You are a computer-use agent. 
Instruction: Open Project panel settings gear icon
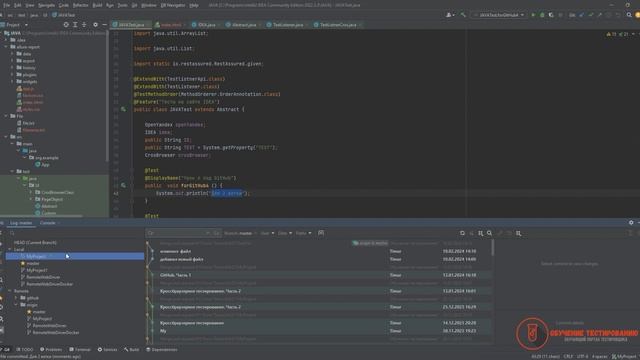click(96, 24)
